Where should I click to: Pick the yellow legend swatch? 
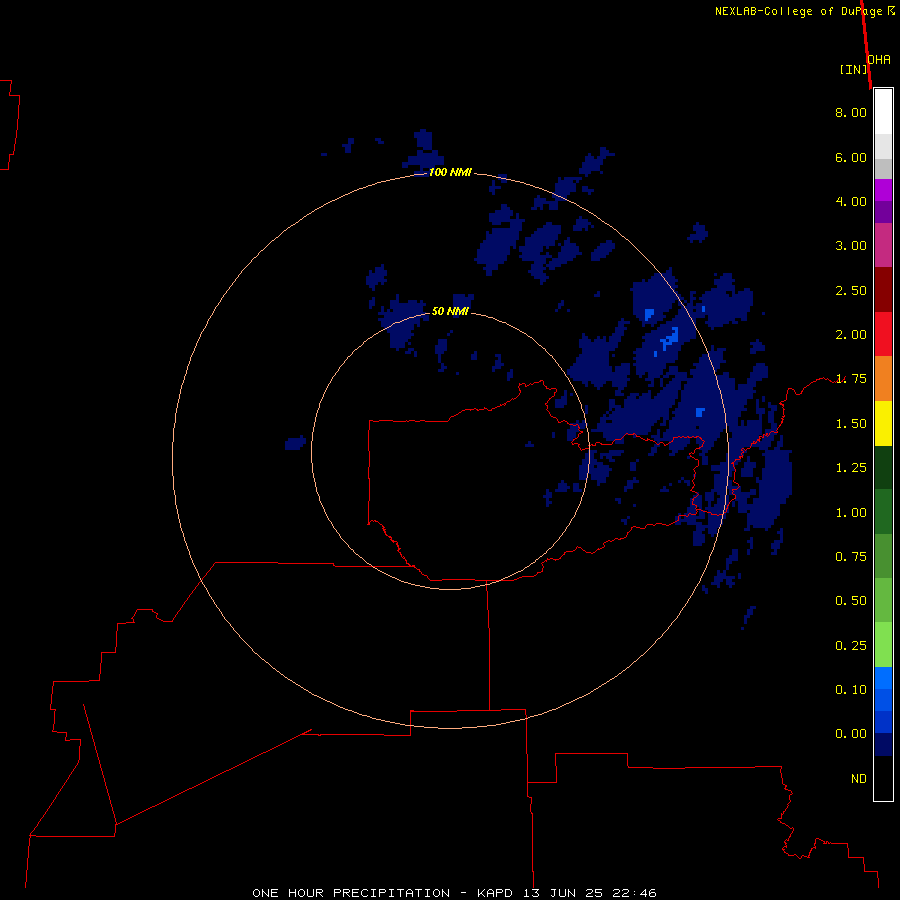coord(883,424)
